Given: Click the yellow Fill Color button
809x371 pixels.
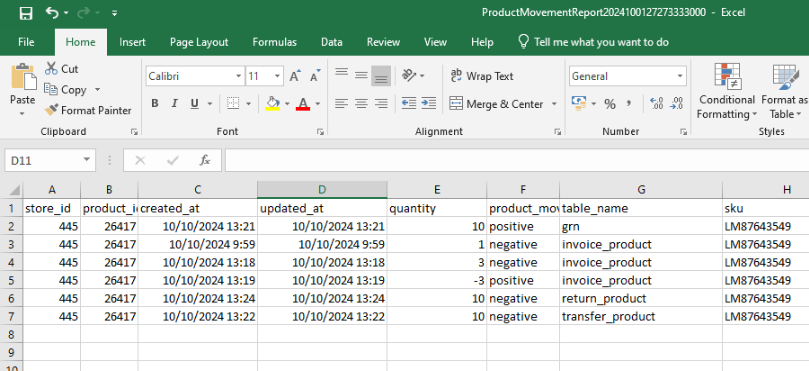Looking at the screenshot, I should pyautogui.click(x=272, y=104).
